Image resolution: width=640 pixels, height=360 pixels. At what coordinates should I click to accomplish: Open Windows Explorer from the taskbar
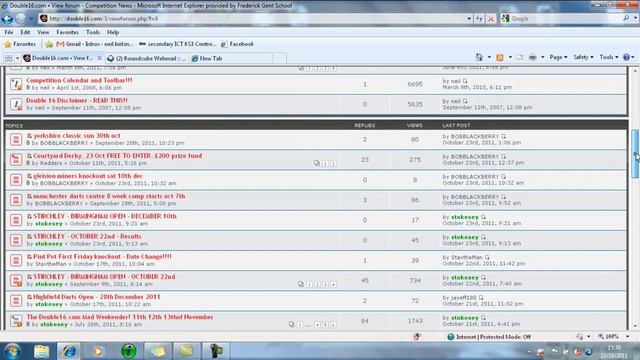click(x=41, y=351)
